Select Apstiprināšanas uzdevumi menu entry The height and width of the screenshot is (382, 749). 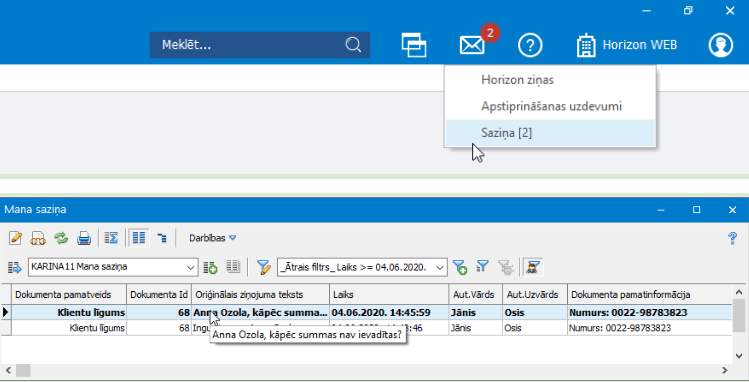tap(551, 106)
